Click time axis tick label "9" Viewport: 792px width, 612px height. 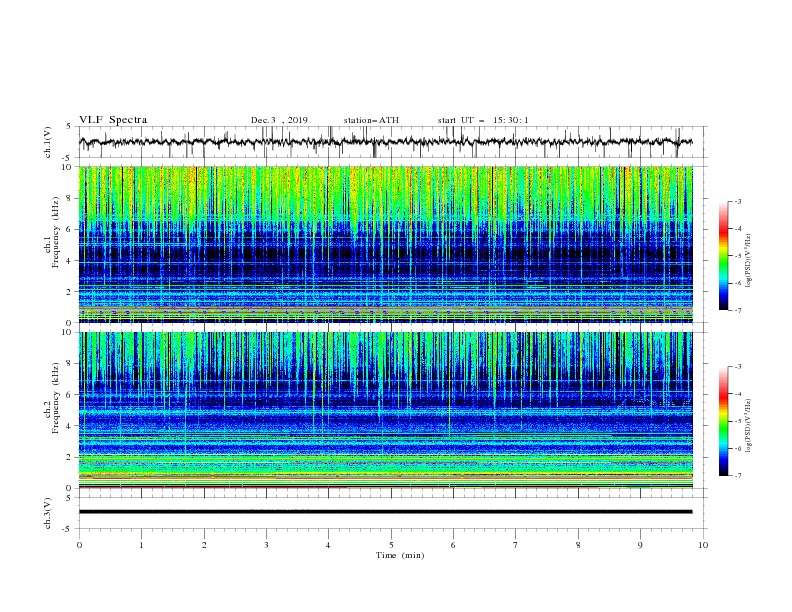[x=640, y=545]
